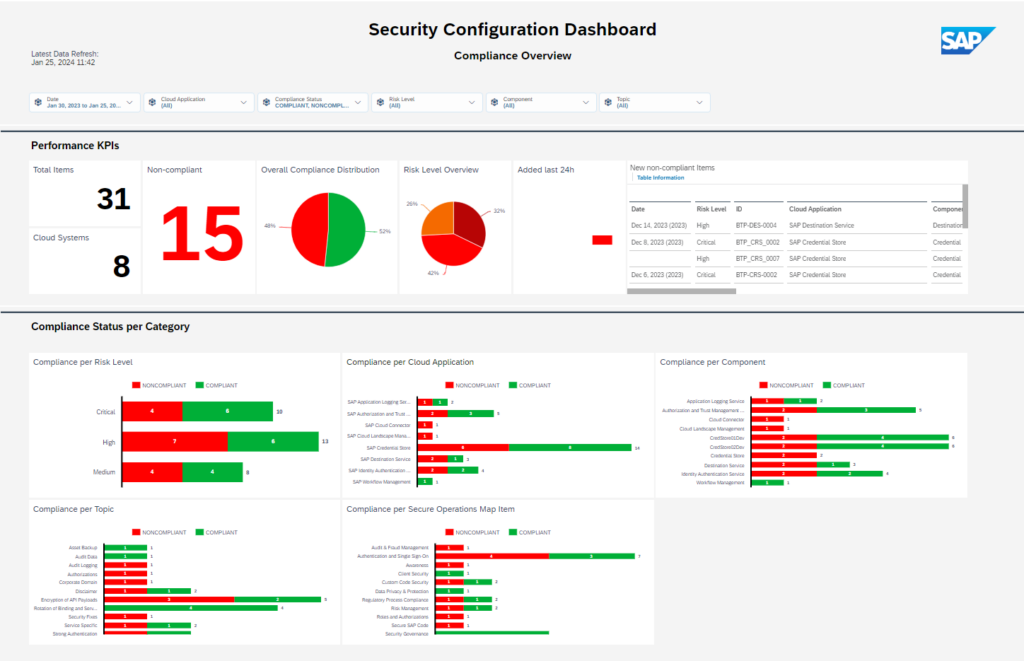Click the red indicator in Added last 24h
Image resolution: width=1024 pixels, height=661 pixels.
click(602, 240)
